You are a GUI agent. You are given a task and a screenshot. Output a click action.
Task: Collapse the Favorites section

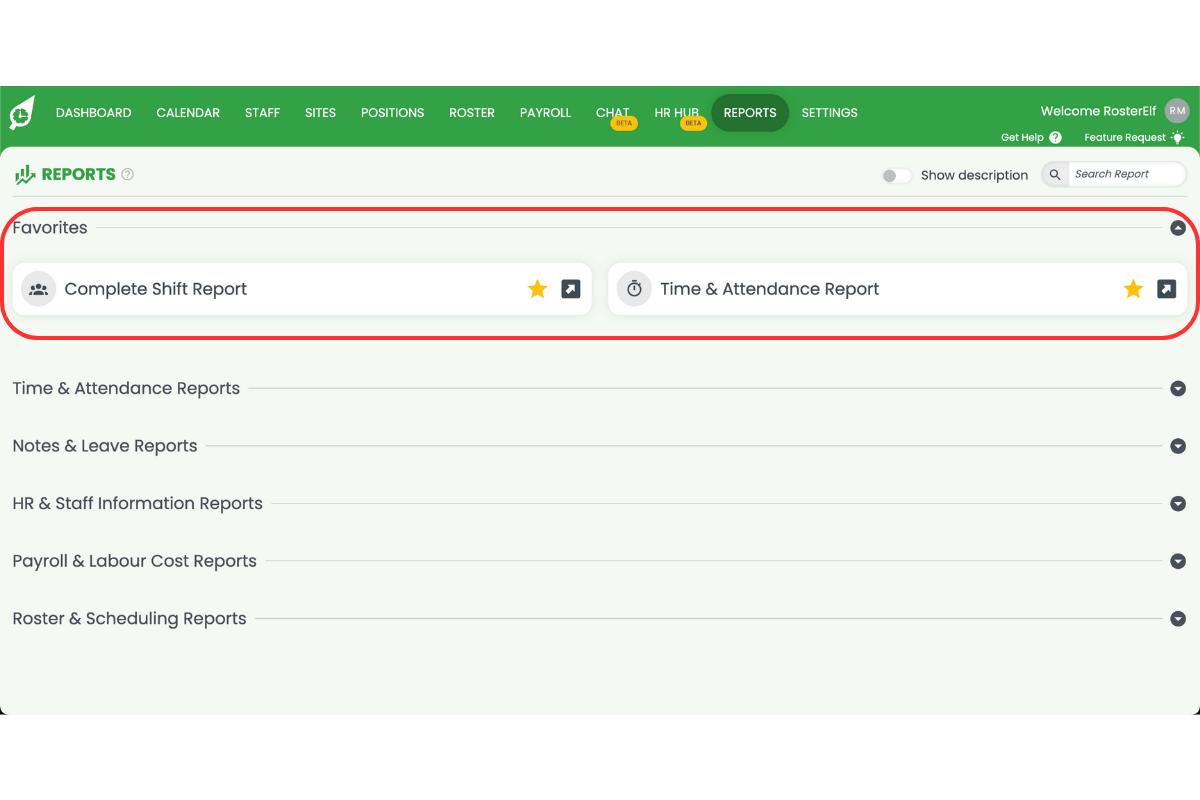1178,227
